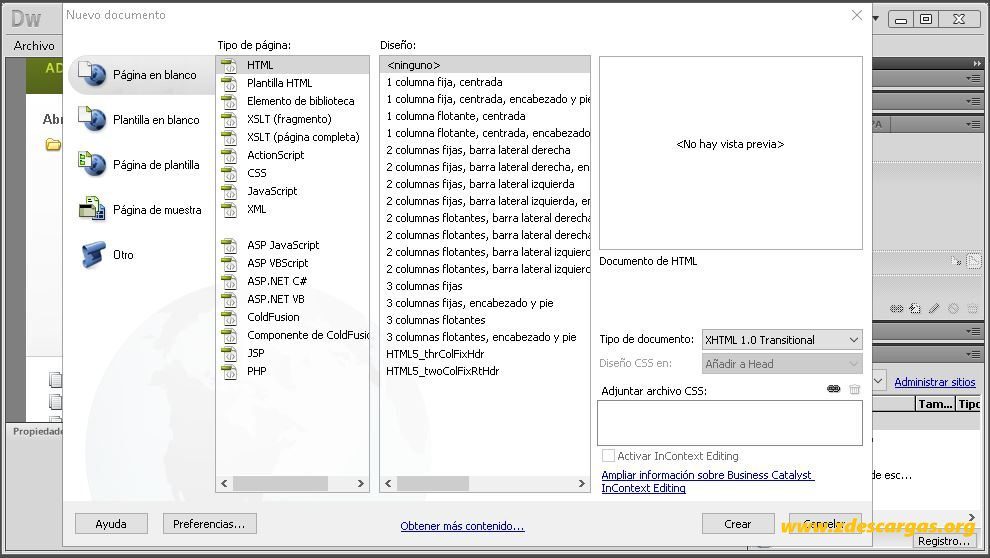The width and height of the screenshot is (990, 558).
Task: Choose the Plantilla en blanco category icon
Action: click(x=92, y=119)
